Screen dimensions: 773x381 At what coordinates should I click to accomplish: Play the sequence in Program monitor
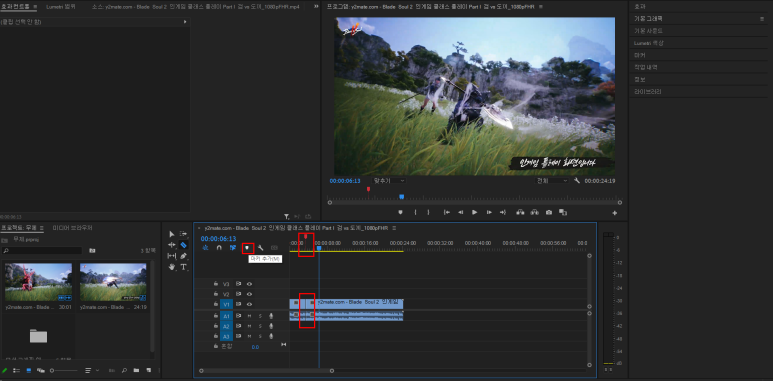(474, 212)
